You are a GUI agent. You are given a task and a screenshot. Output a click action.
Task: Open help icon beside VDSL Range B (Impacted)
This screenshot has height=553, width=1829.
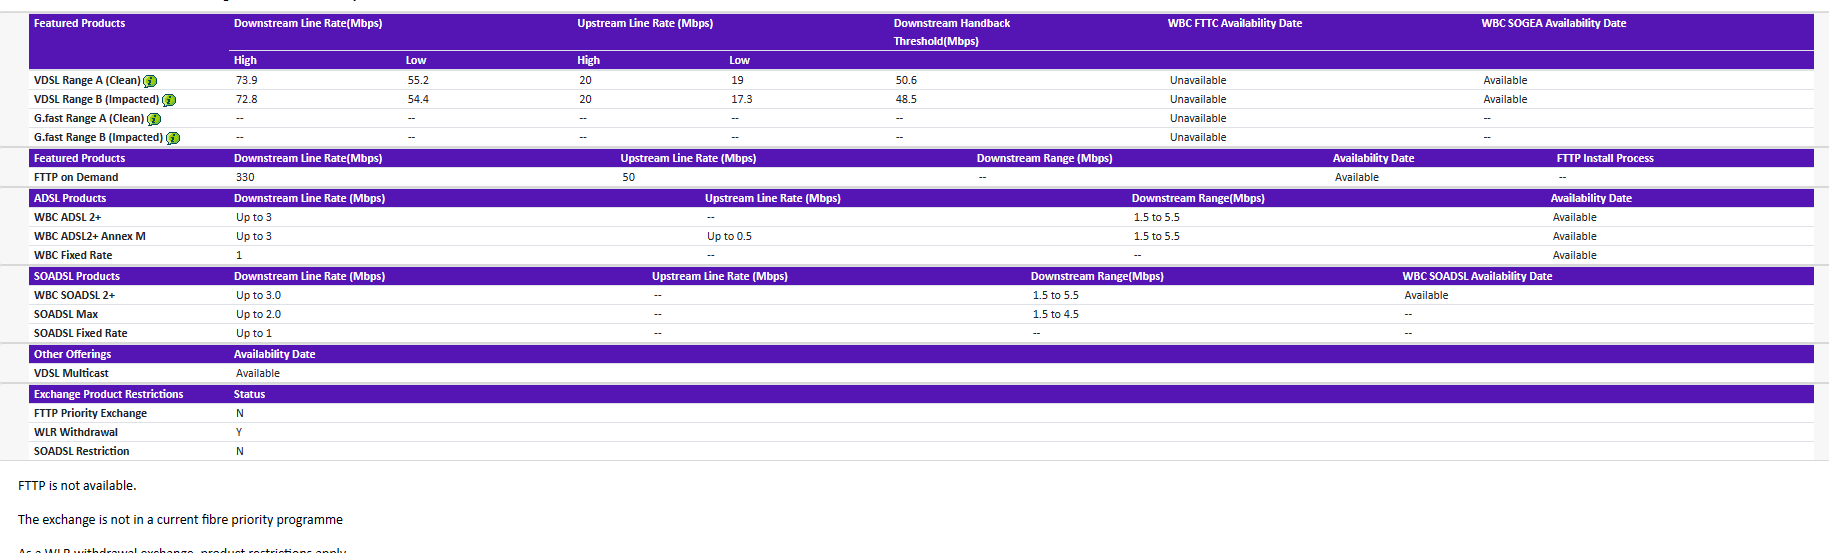(x=169, y=100)
